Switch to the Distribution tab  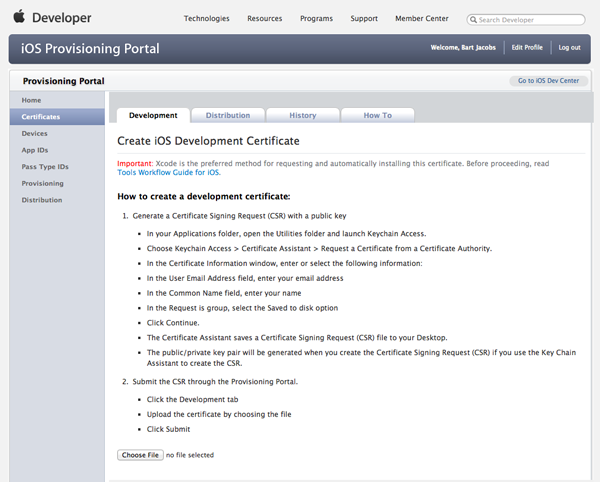point(228,115)
